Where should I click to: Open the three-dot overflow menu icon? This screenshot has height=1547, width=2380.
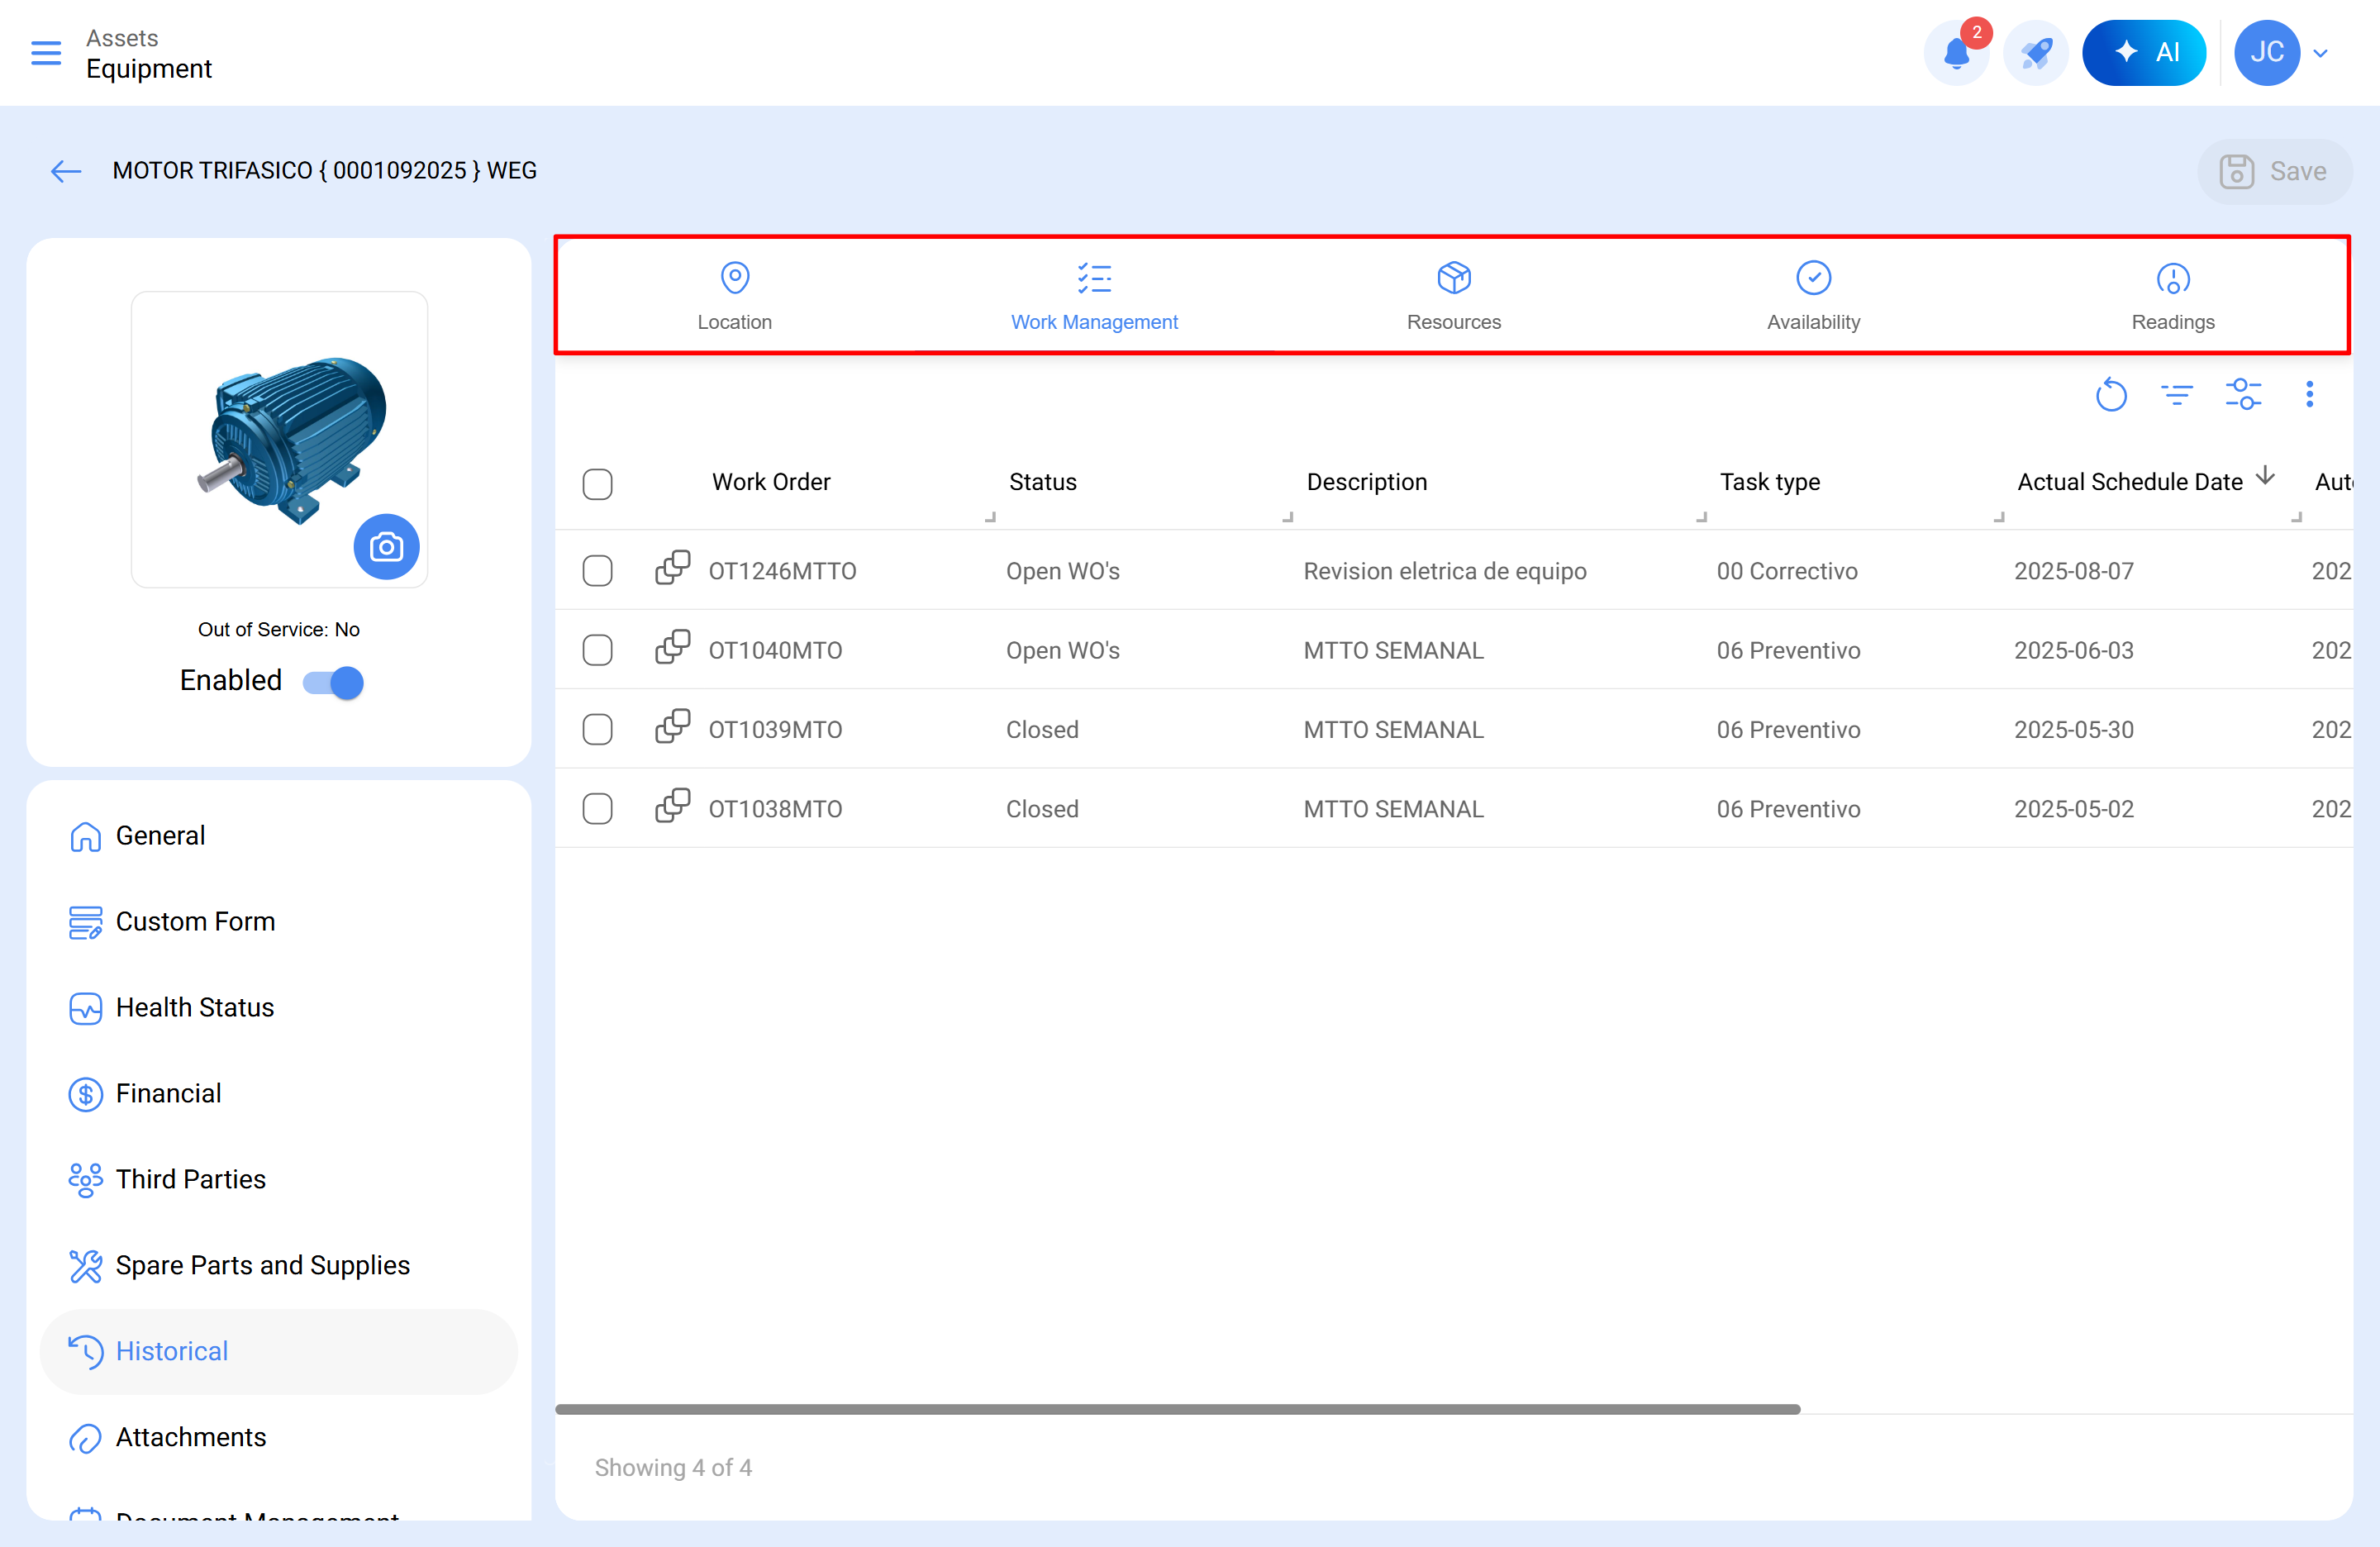click(2310, 394)
